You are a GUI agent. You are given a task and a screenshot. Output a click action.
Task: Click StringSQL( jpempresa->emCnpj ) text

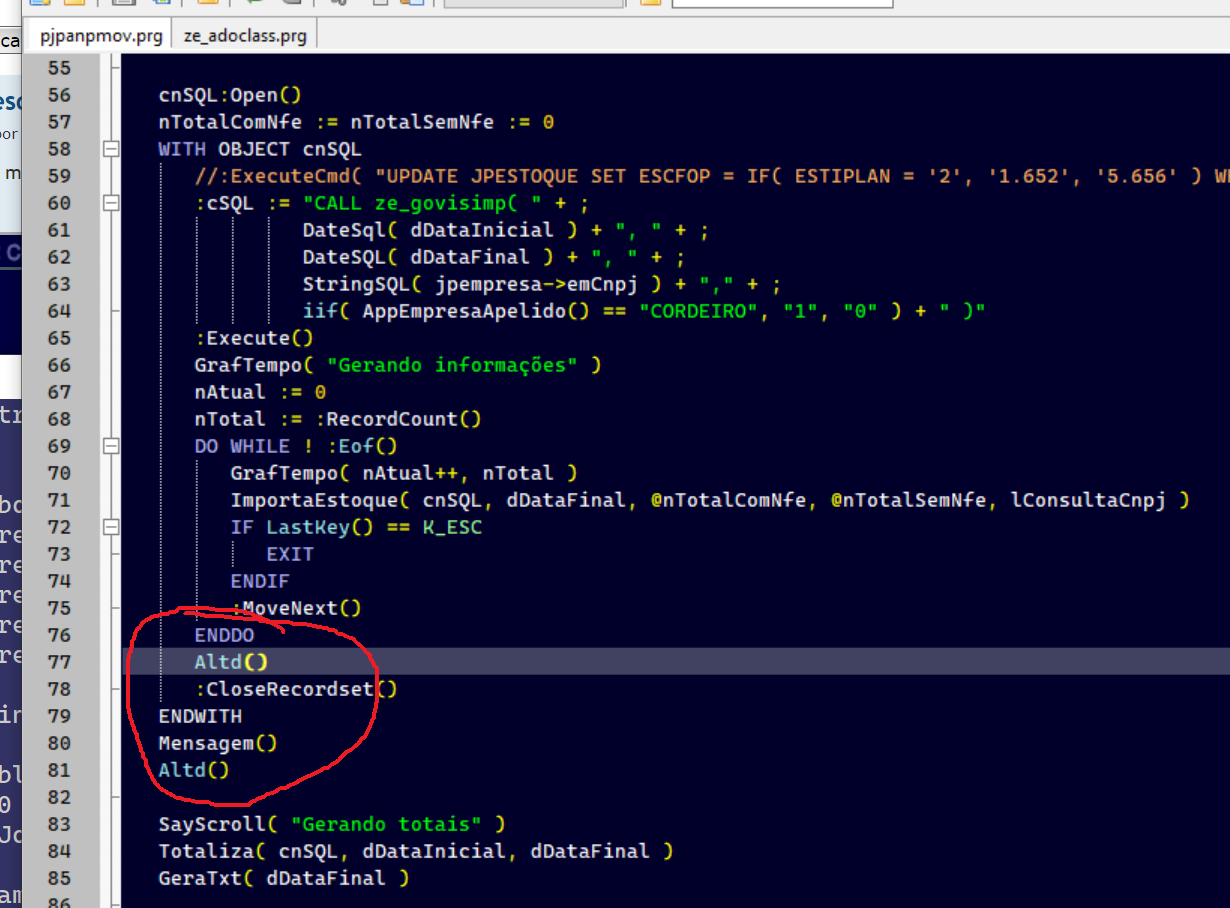[x=483, y=284]
